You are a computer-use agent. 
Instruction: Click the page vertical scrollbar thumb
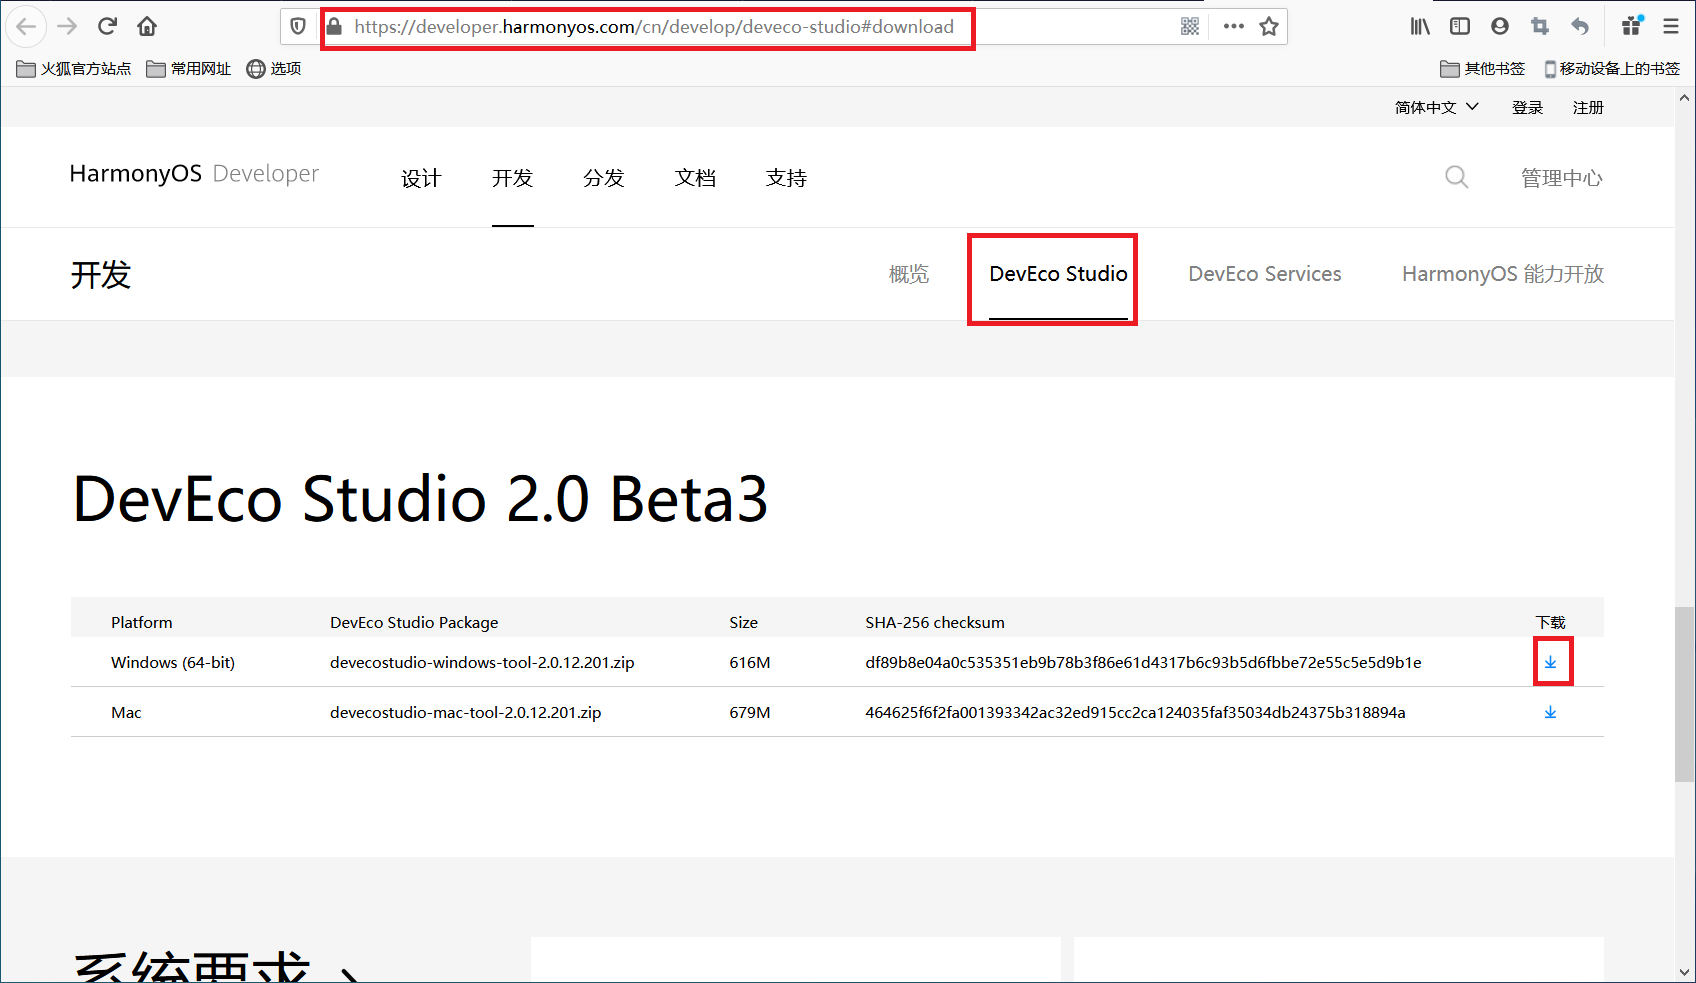[1685, 694]
